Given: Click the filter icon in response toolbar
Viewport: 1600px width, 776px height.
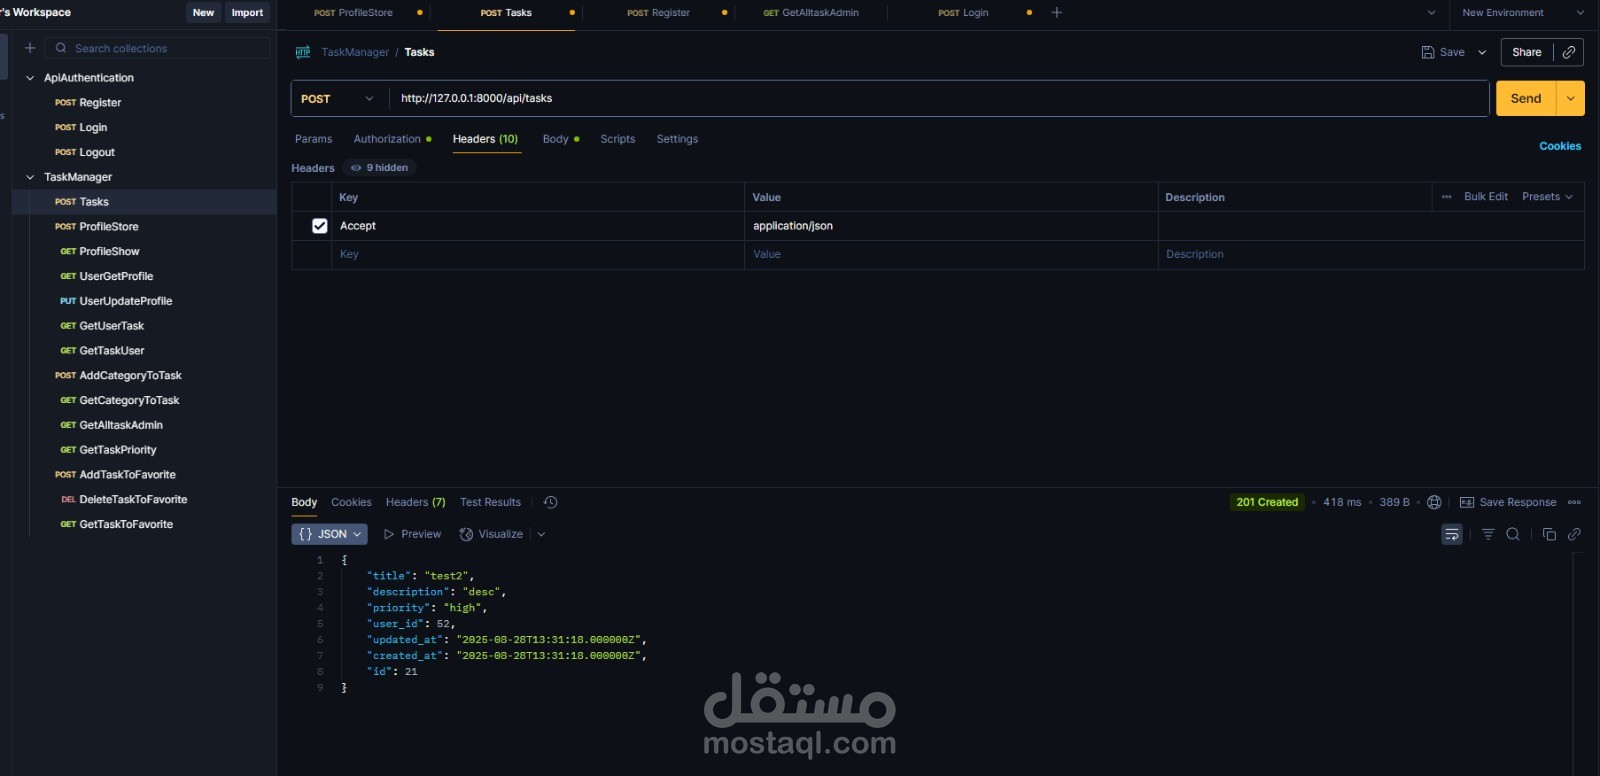Looking at the screenshot, I should pyautogui.click(x=1488, y=534).
